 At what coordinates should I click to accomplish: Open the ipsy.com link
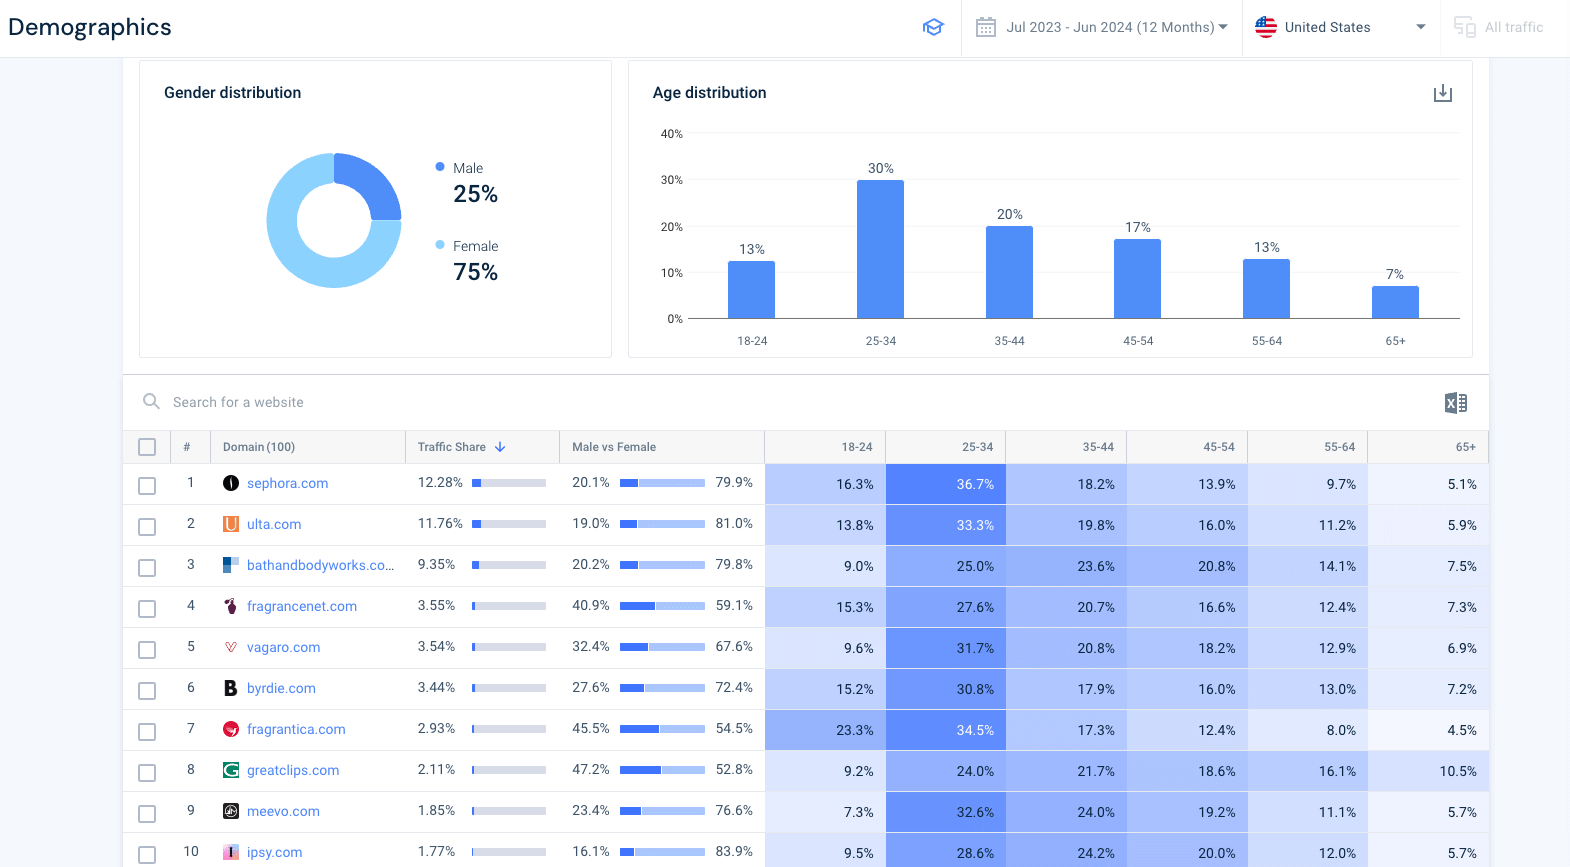[274, 852]
